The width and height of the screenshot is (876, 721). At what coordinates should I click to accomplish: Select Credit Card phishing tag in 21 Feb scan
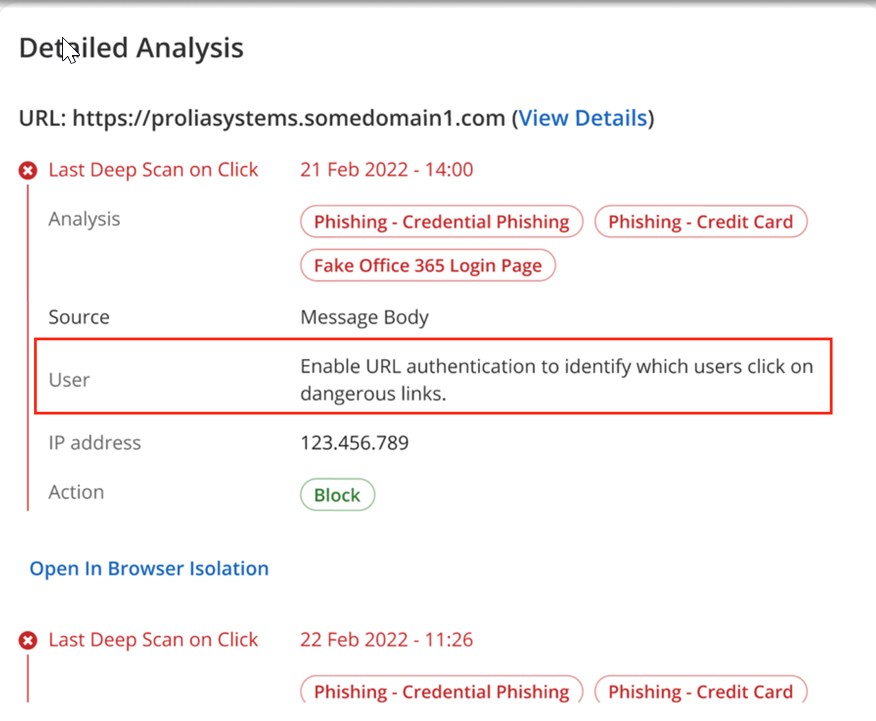(700, 222)
